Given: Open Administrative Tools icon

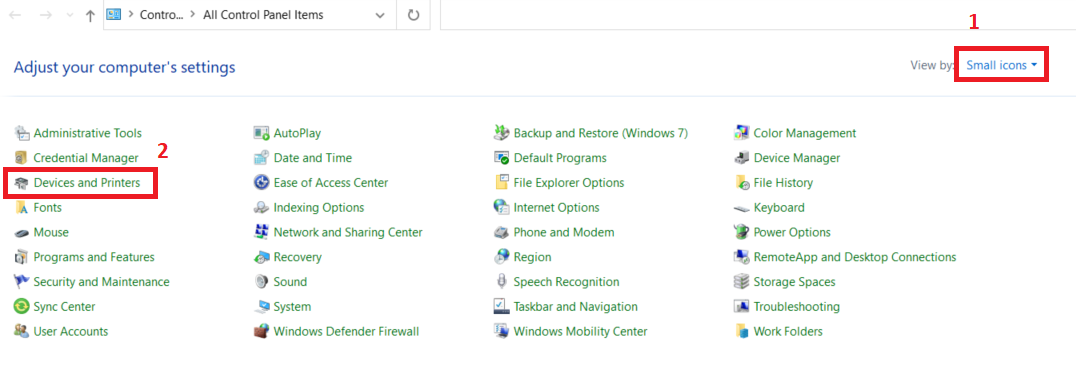Looking at the screenshot, I should point(22,133).
